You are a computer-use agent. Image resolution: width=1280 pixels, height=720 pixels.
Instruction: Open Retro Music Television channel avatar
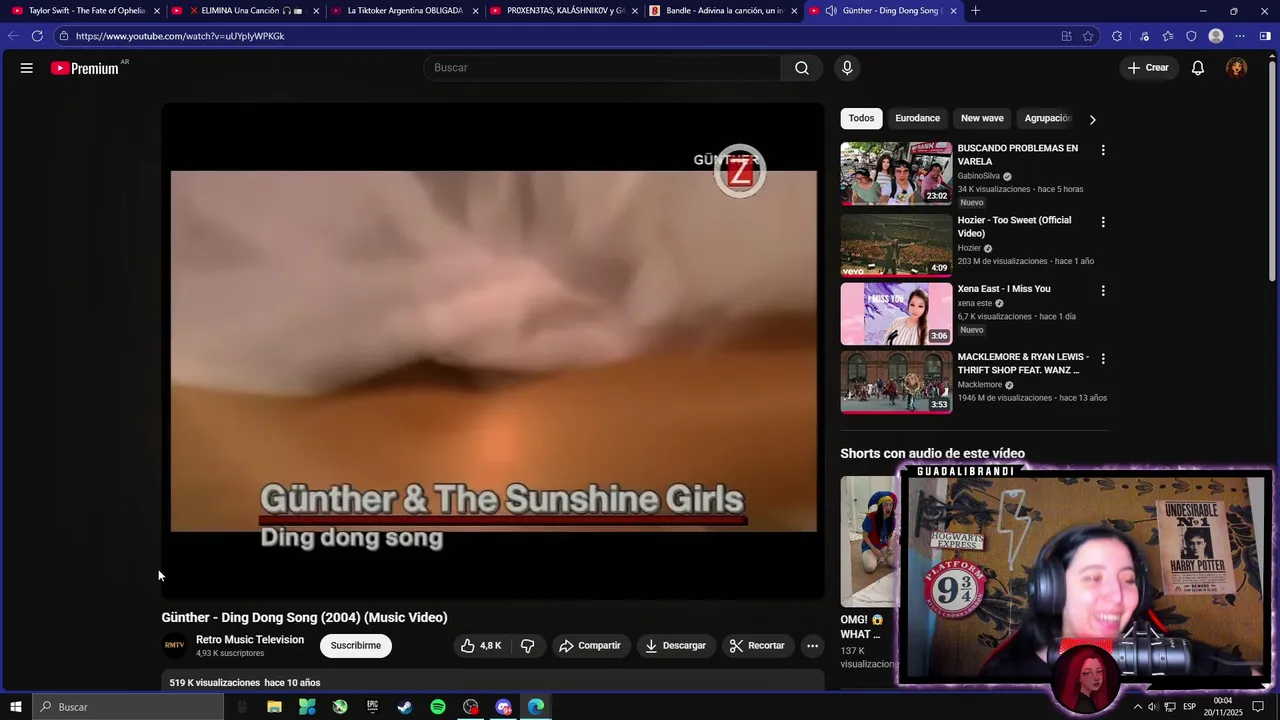pyautogui.click(x=174, y=646)
